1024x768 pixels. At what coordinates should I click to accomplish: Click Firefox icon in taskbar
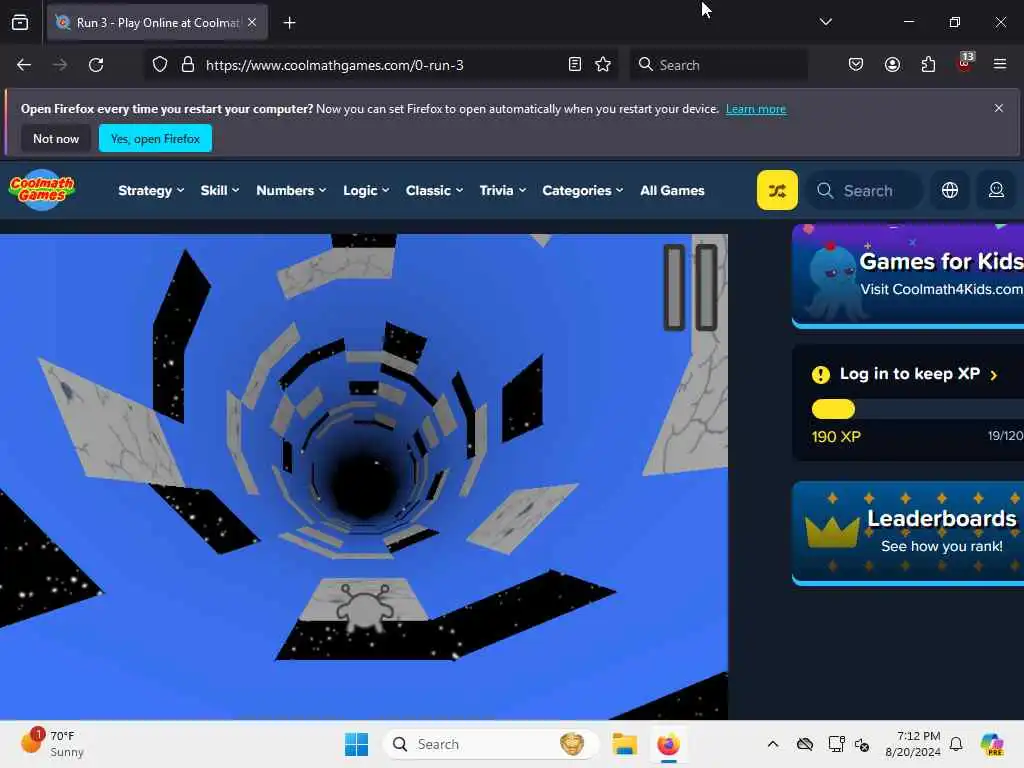click(668, 744)
